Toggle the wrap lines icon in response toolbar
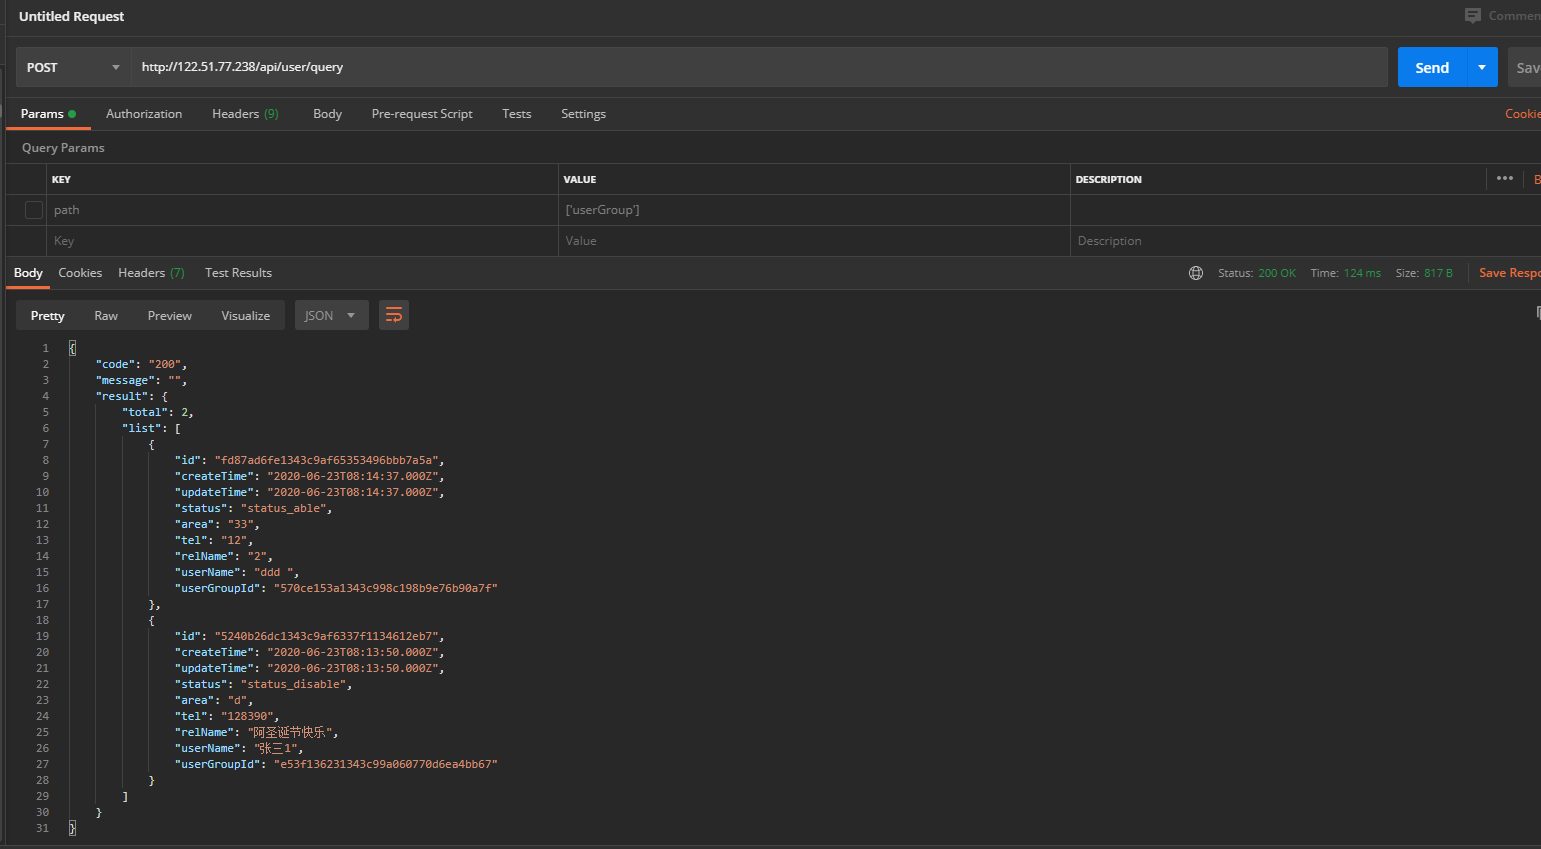The width and height of the screenshot is (1541, 849). [394, 315]
